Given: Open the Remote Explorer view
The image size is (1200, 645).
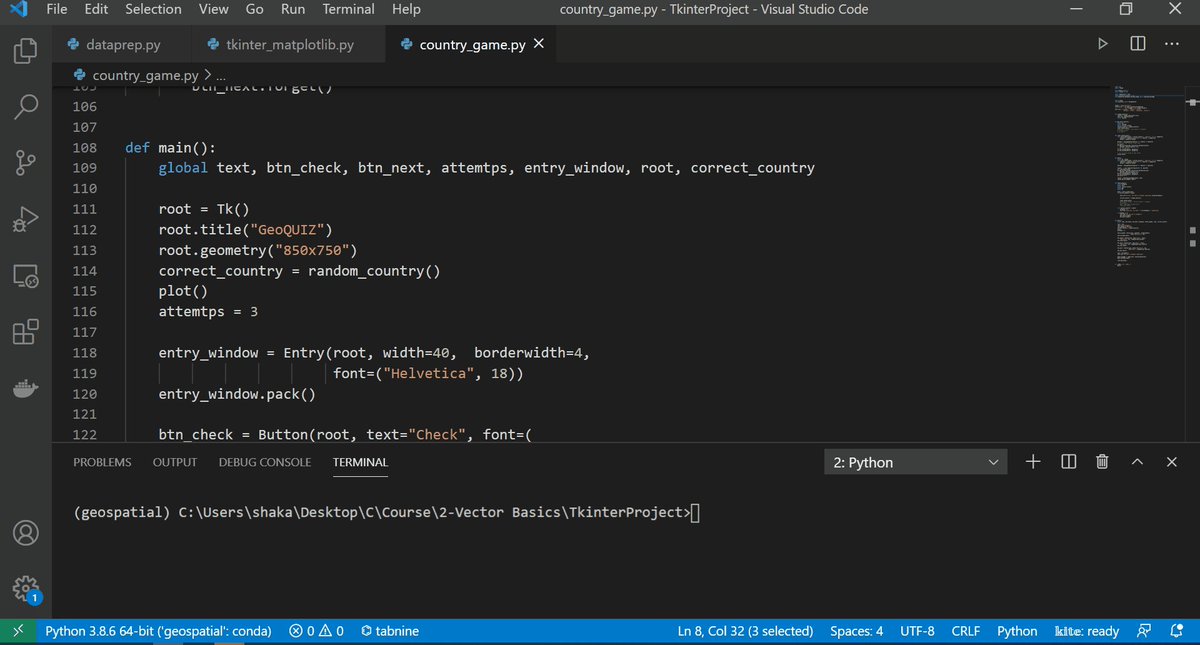Looking at the screenshot, I should tap(25, 275).
